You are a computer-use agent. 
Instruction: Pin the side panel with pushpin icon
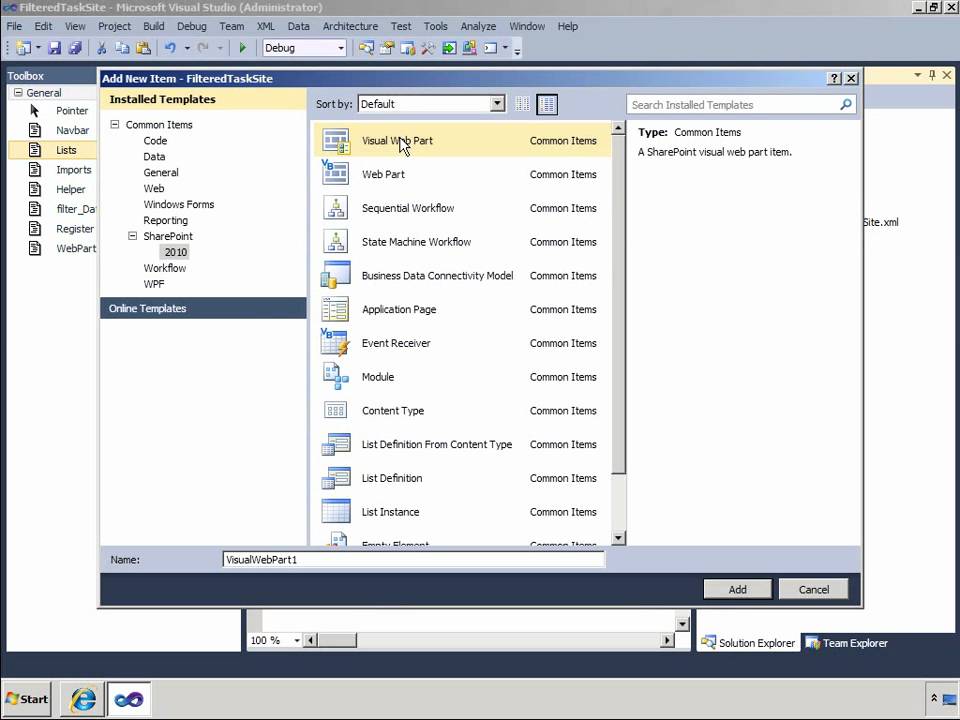tap(932, 75)
